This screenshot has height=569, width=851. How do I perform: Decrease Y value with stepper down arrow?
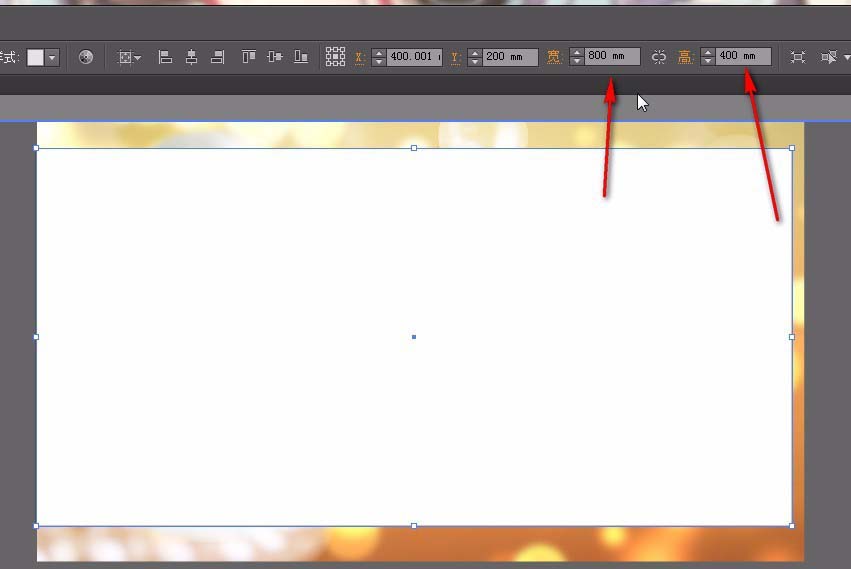(x=475, y=61)
